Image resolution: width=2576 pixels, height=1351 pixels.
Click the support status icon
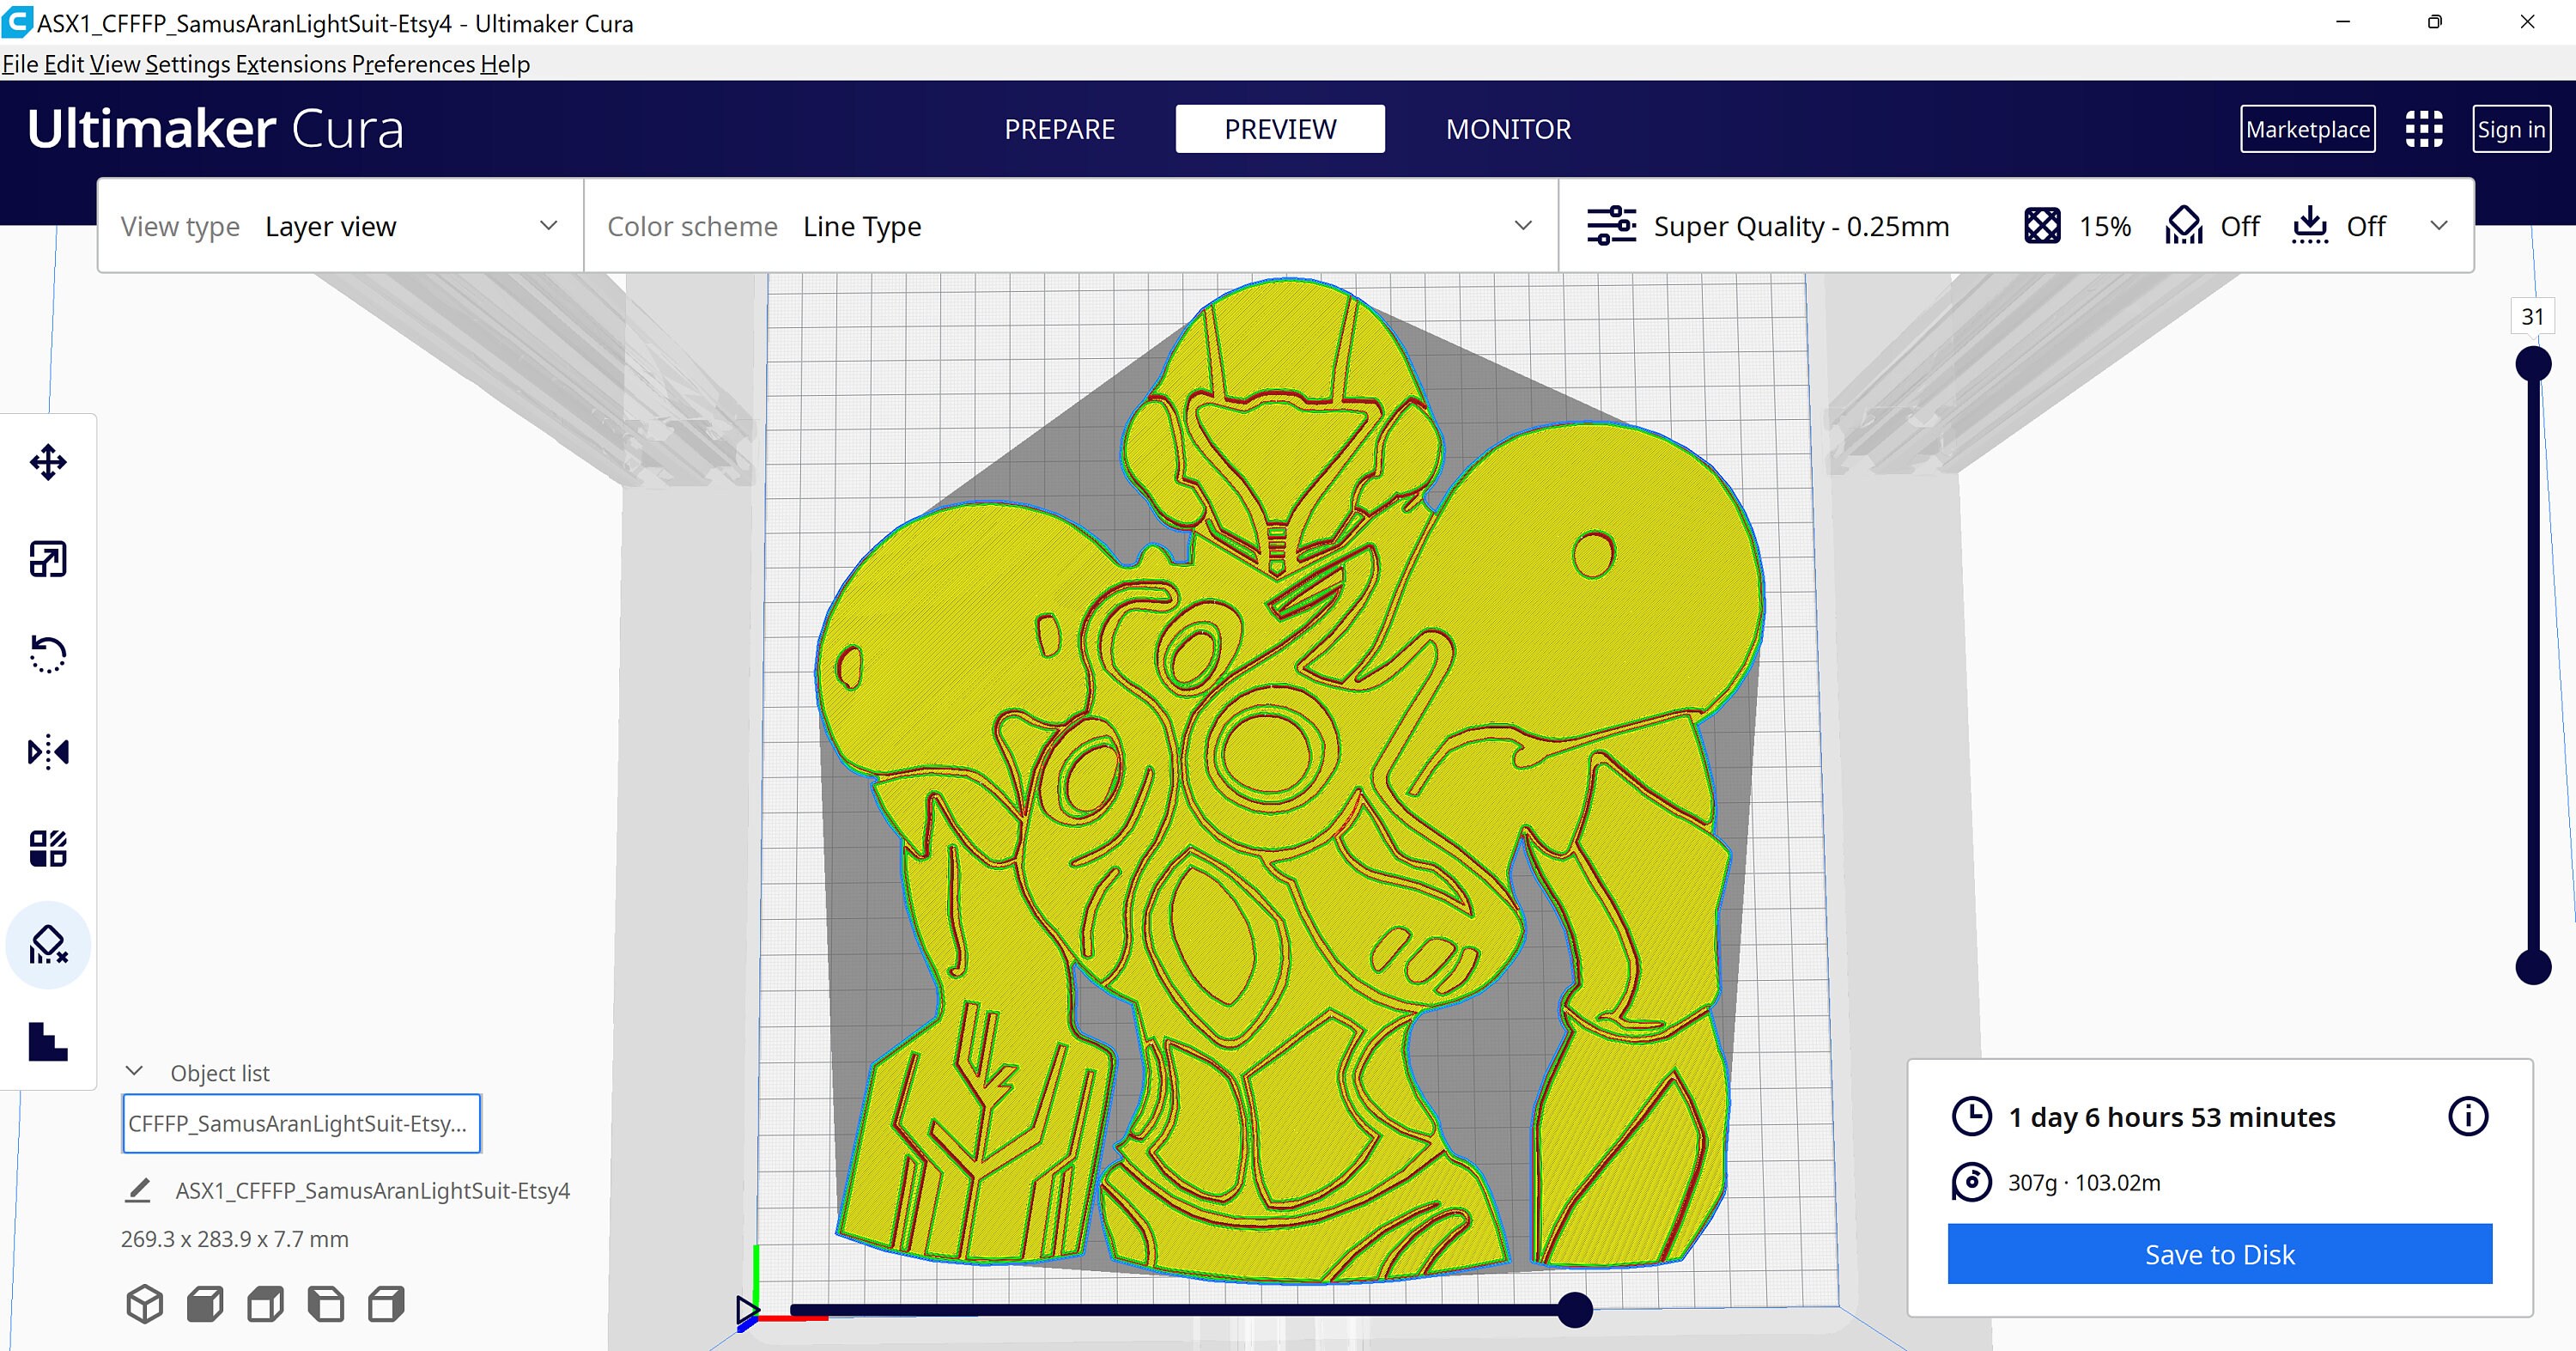tap(2184, 226)
